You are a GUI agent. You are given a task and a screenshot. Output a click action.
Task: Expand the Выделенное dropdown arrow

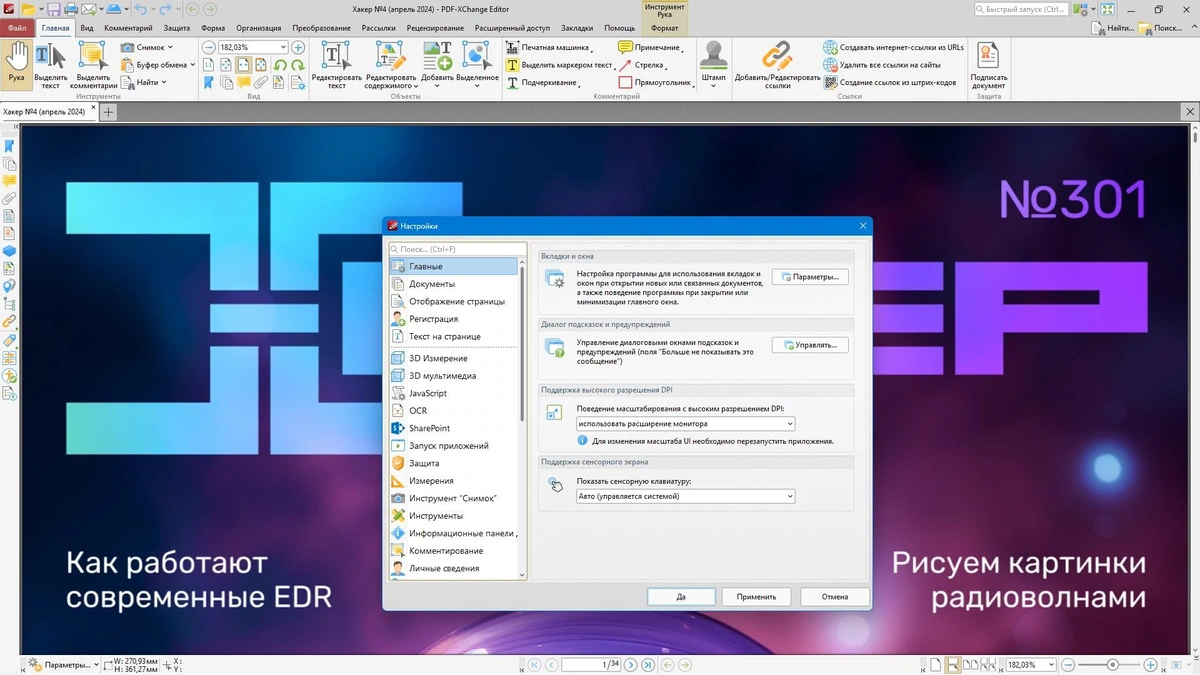point(477,86)
